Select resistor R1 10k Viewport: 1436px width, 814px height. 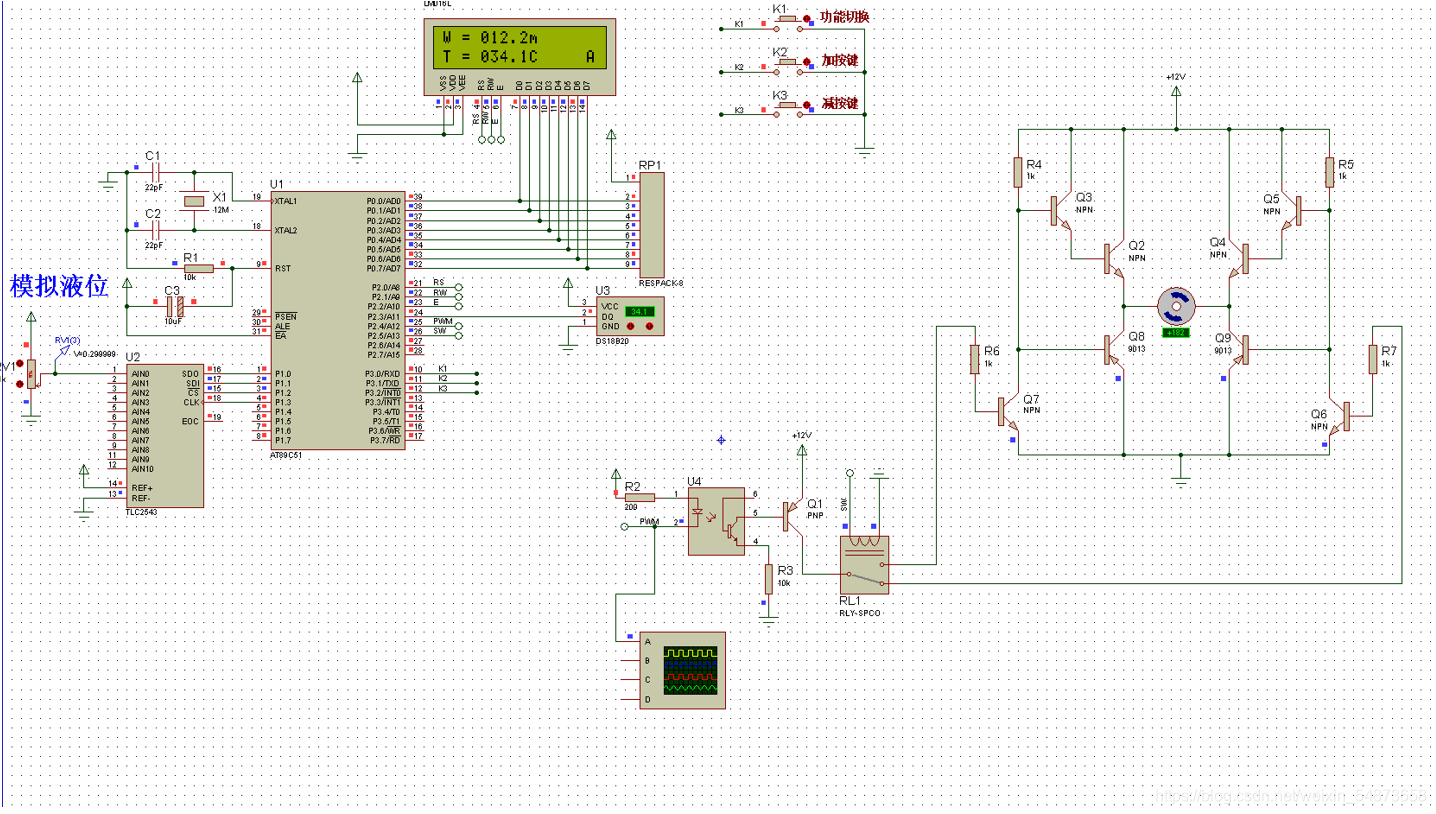(x=198, y=268)
